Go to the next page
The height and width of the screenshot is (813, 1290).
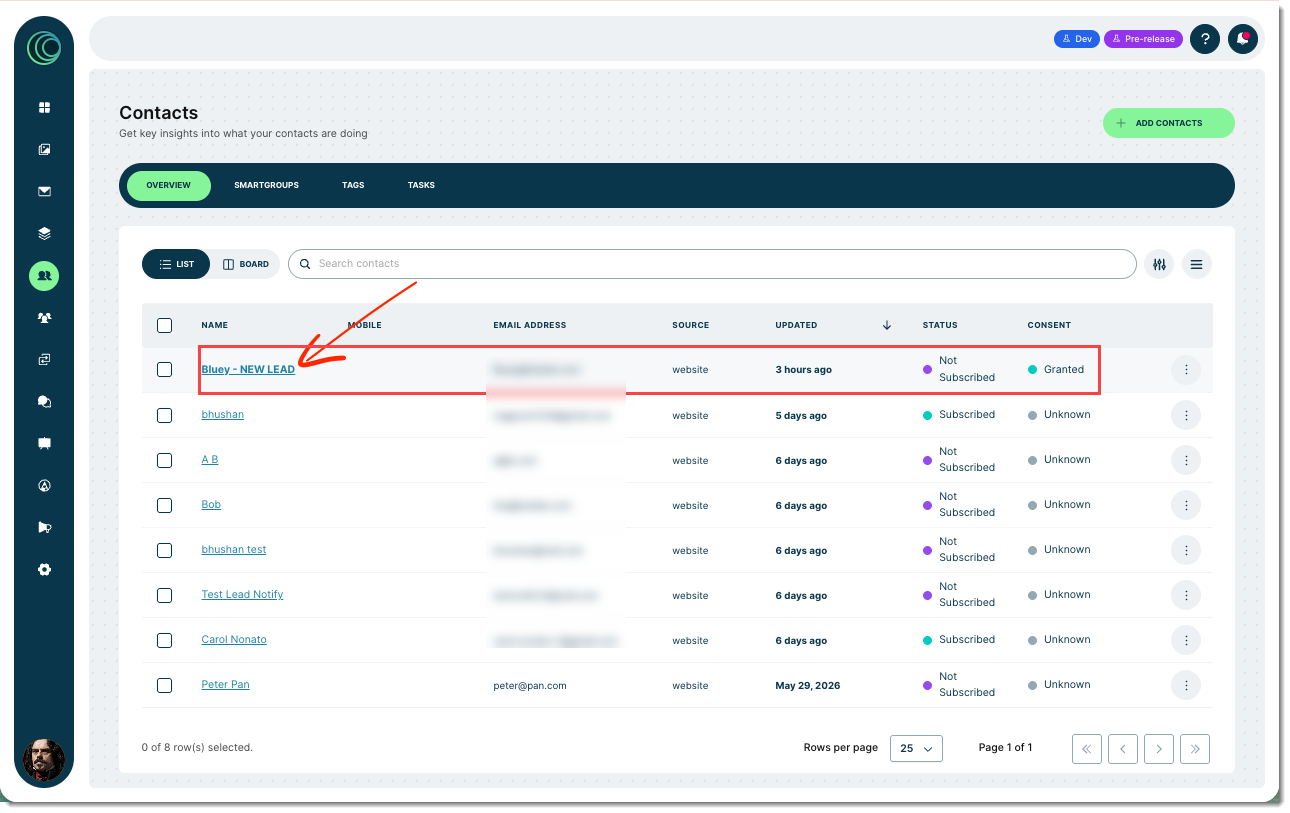click(1159, 748)
